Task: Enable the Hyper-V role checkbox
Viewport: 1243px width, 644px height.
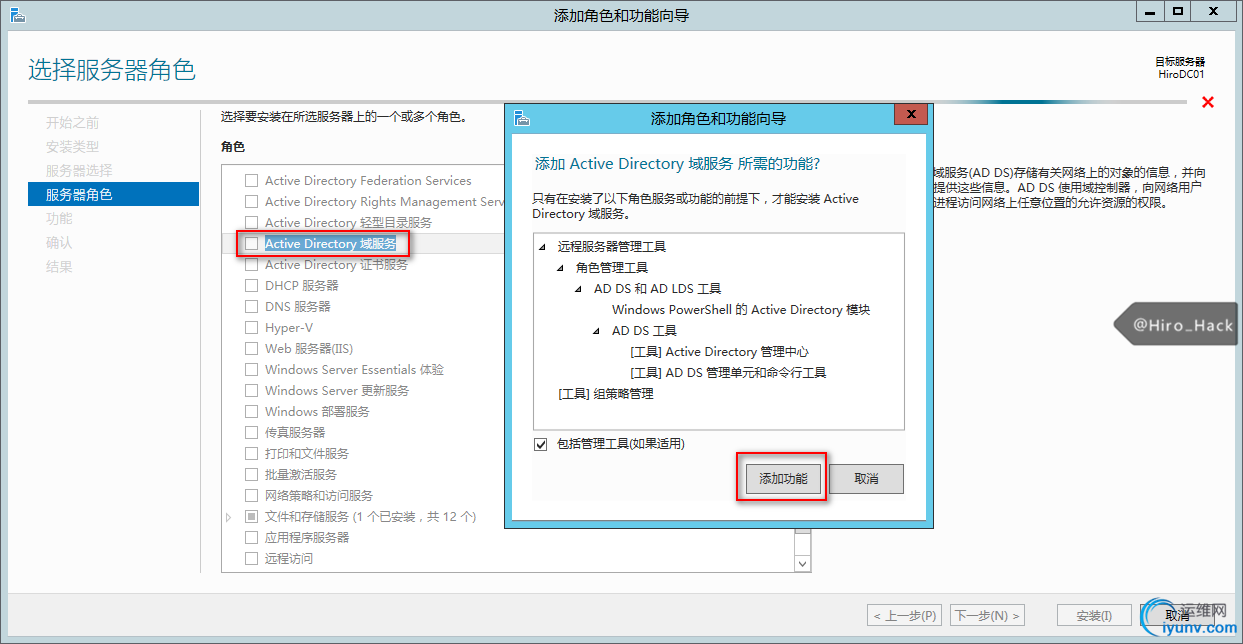Action: (252, 328)
